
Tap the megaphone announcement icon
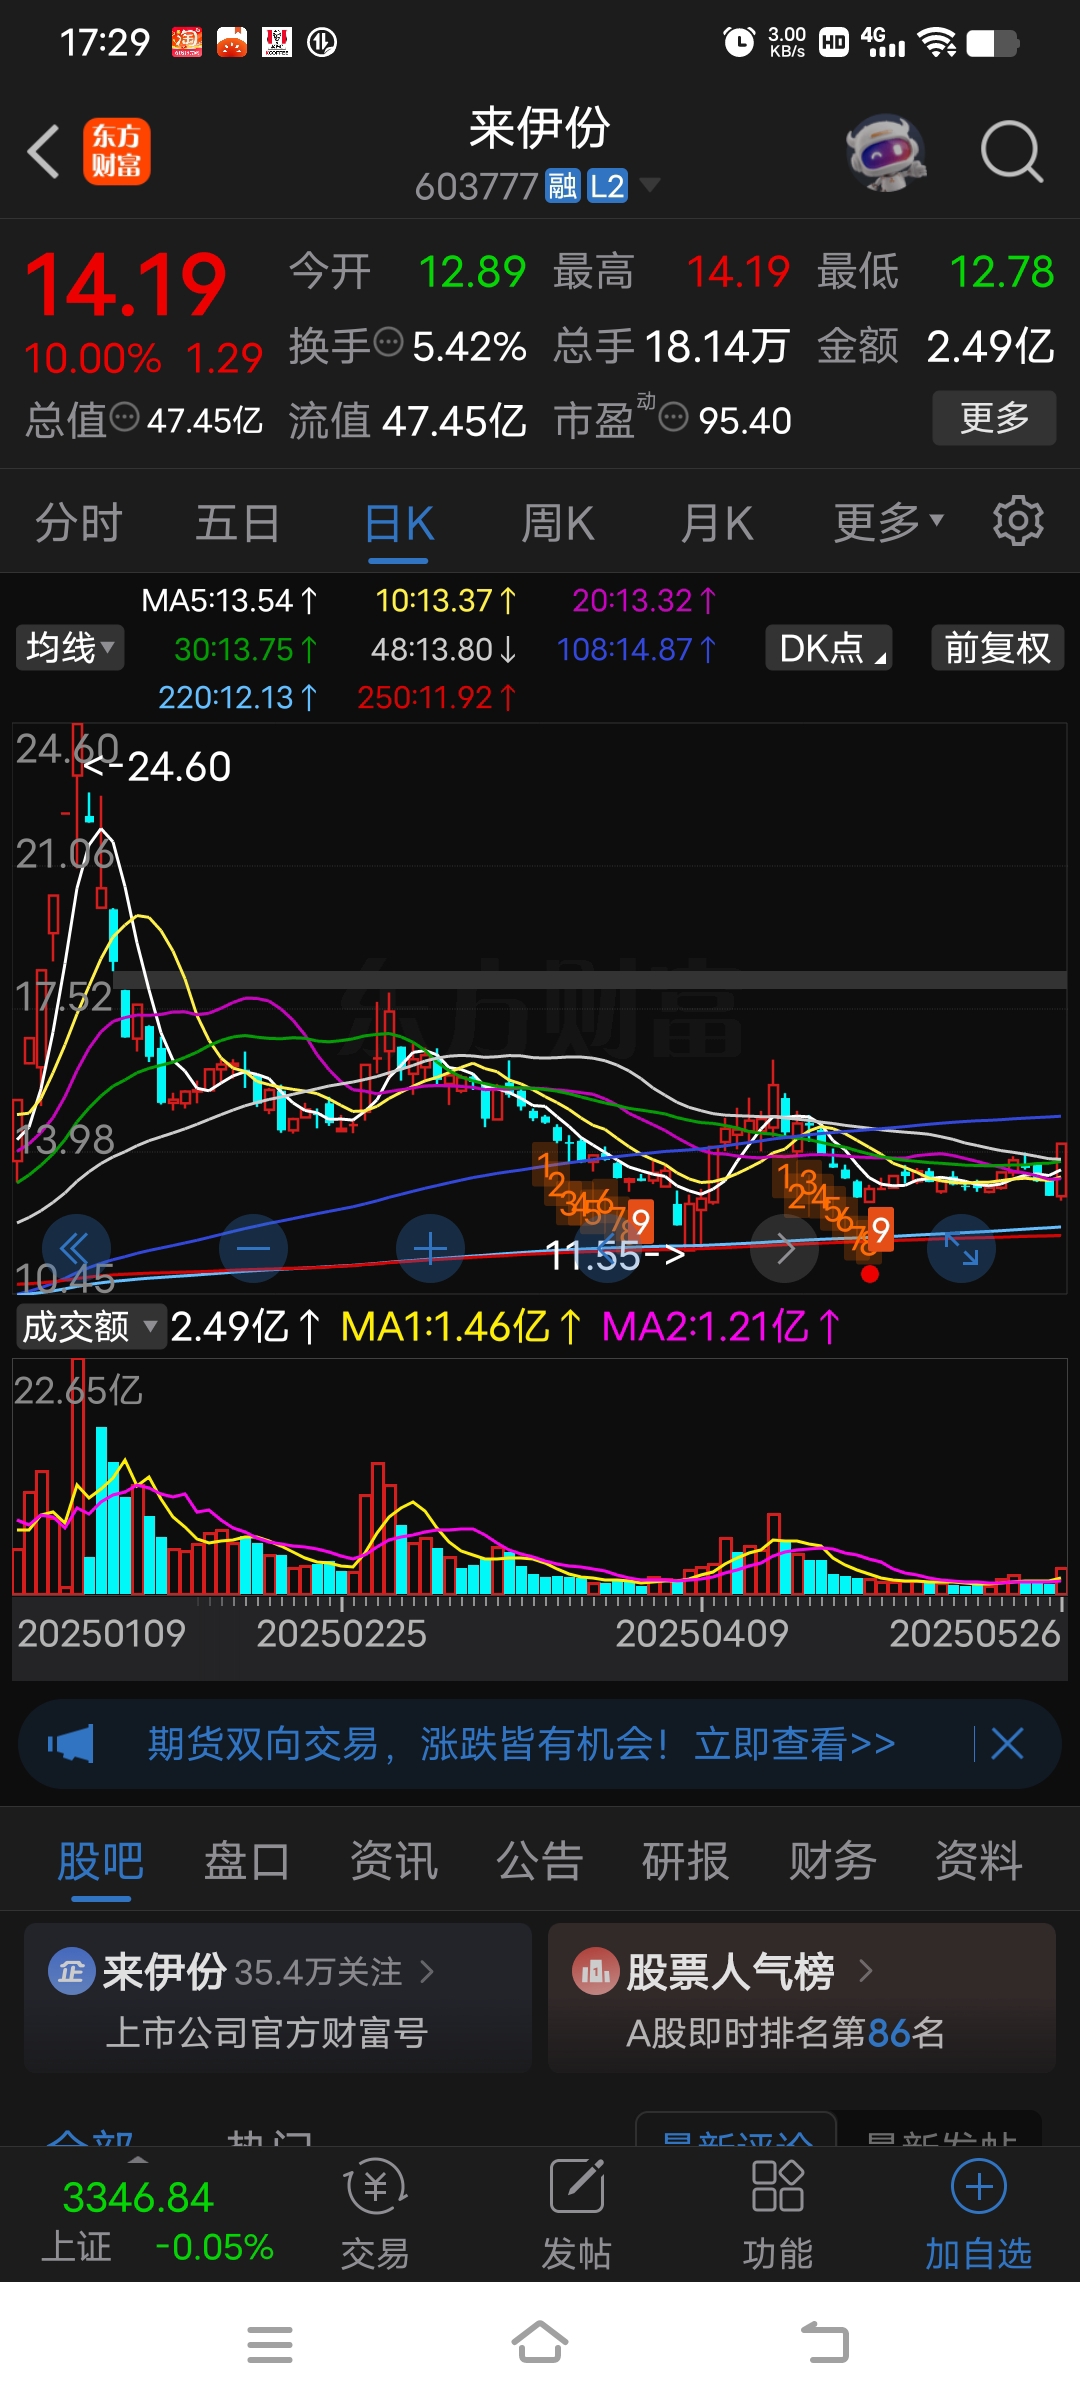(71, 1744)
